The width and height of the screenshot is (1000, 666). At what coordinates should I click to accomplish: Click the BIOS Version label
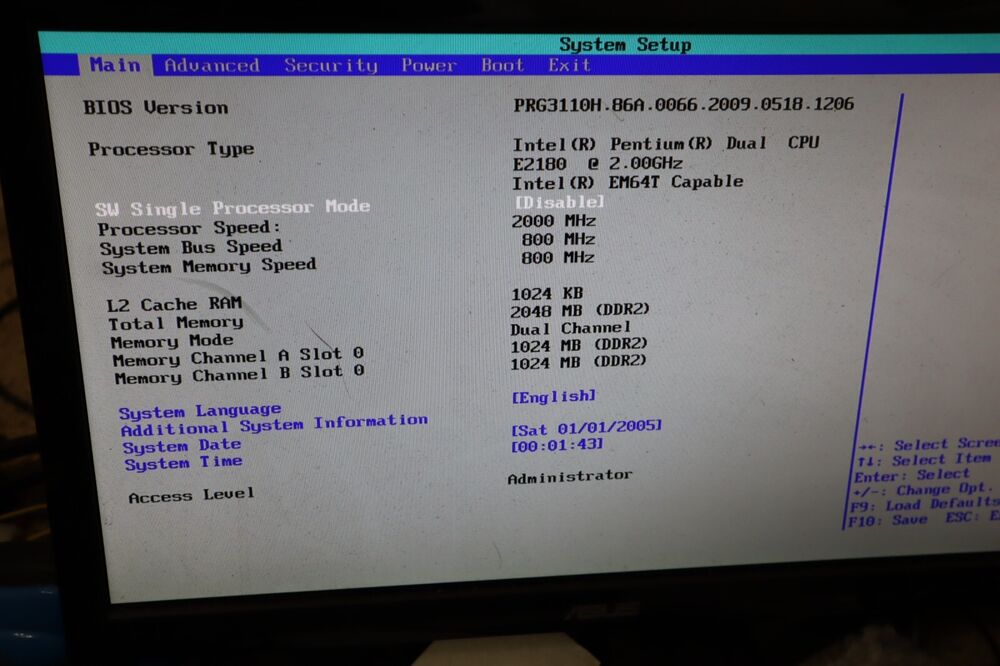click(x=156, y=107)
